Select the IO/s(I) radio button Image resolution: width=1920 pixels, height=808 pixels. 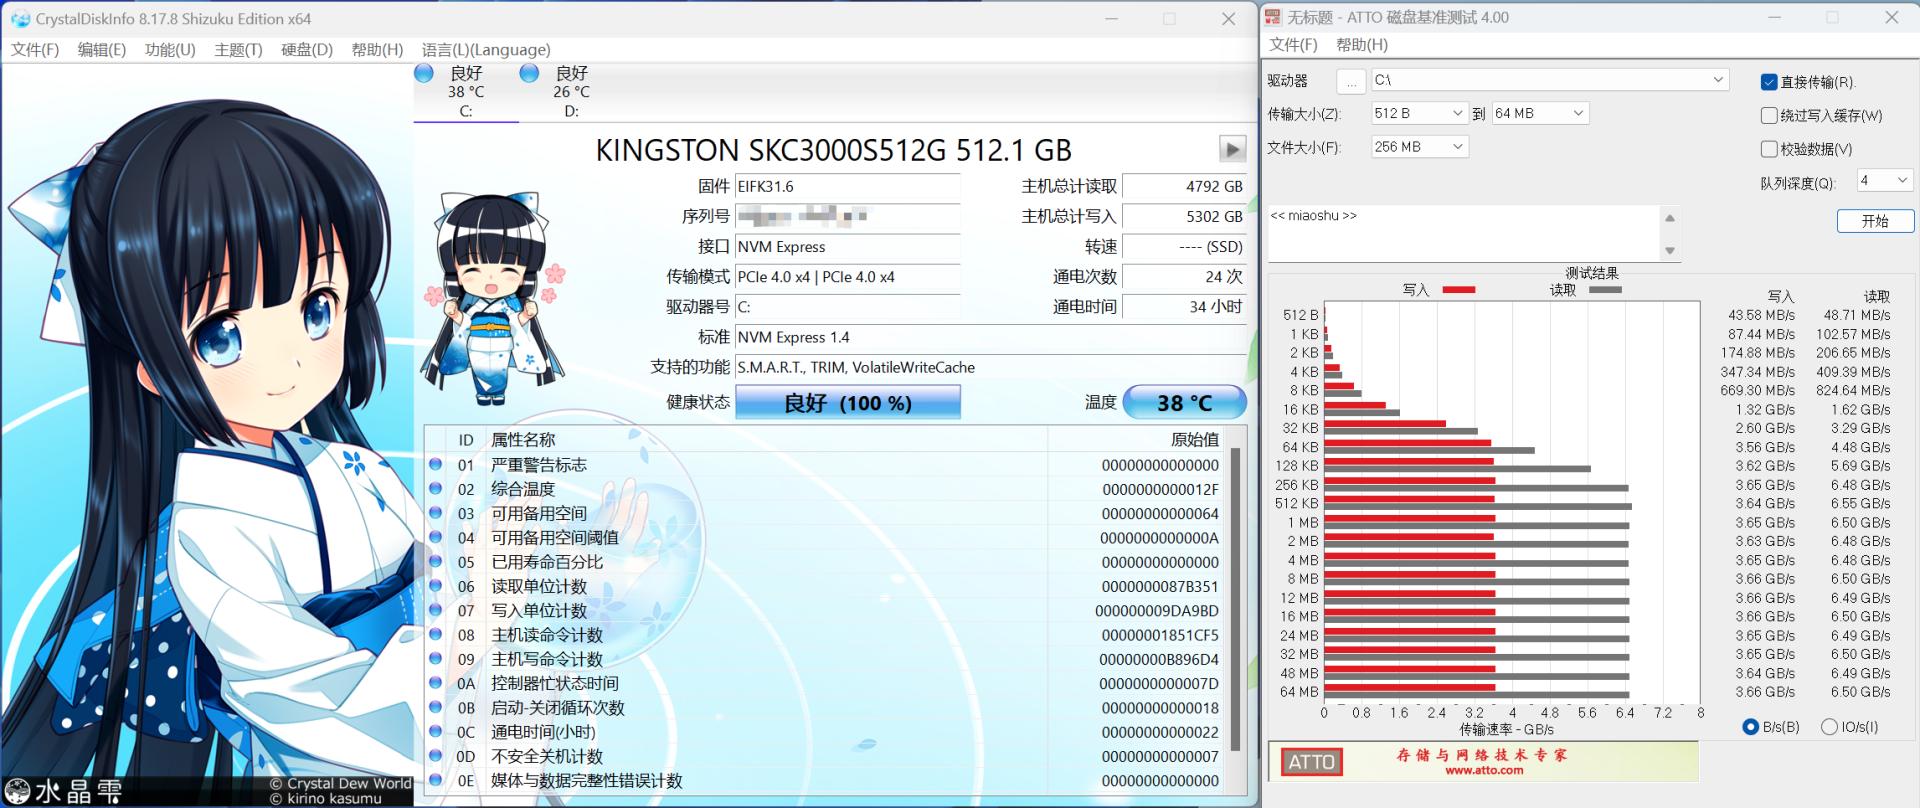(1829, 727)
